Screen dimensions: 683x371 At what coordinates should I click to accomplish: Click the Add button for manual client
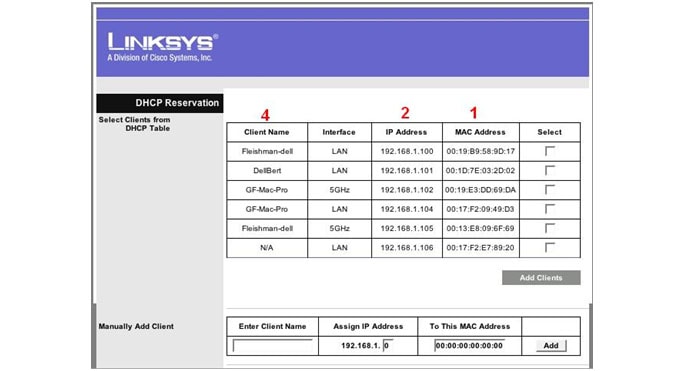tap(551, 346)
